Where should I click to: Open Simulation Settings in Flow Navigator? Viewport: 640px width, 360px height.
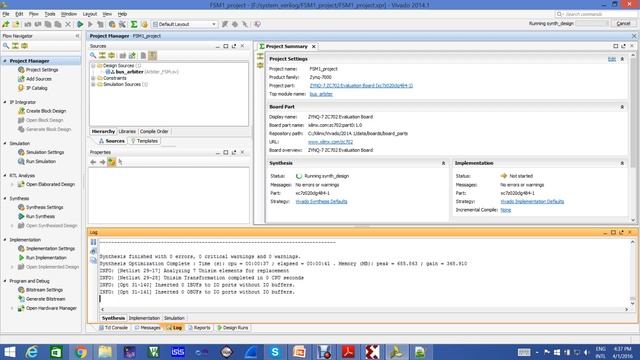(x=41, y=152)
